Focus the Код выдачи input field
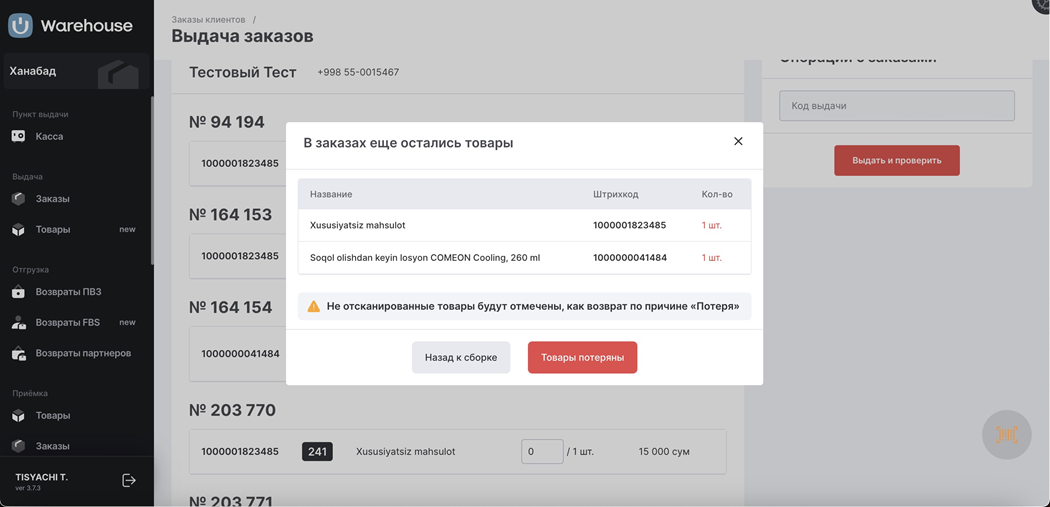Viewport: 1050px width, 507px height. 896,106
